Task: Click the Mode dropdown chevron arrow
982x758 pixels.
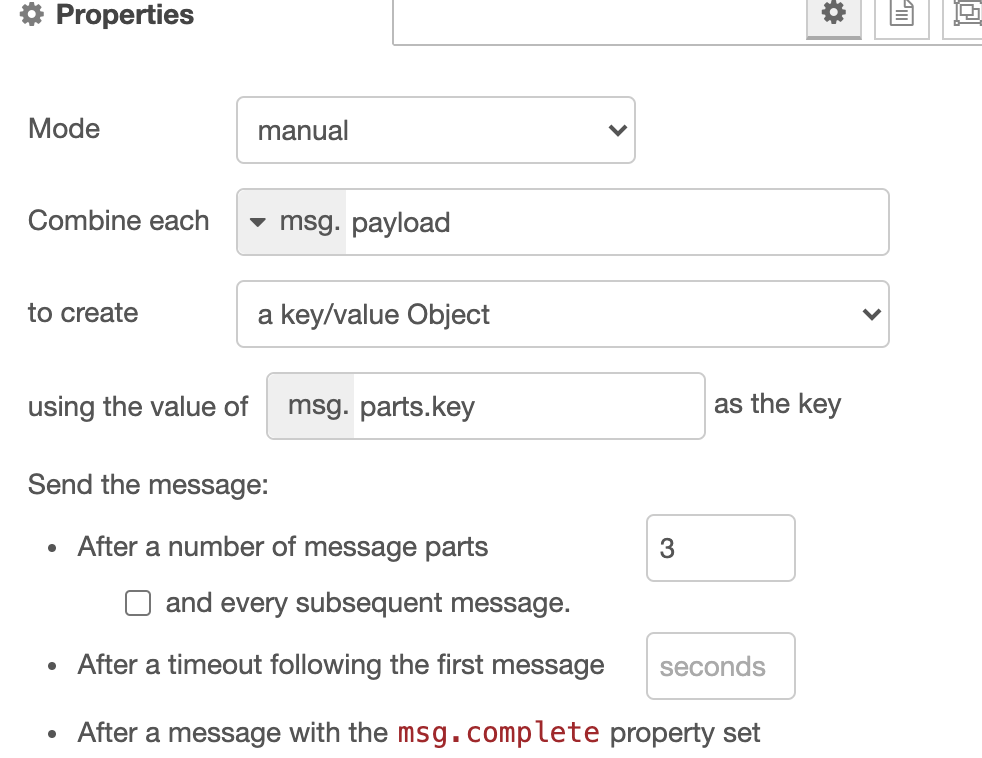Action: 617,130
